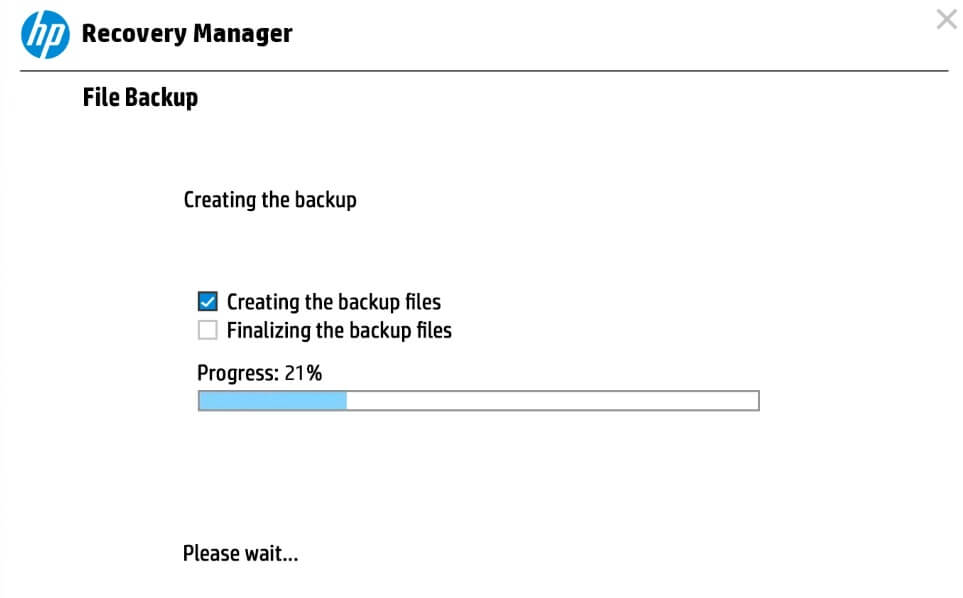Click the word "Manager" in the title
This screenshot has height=598, width=963.
243,34
